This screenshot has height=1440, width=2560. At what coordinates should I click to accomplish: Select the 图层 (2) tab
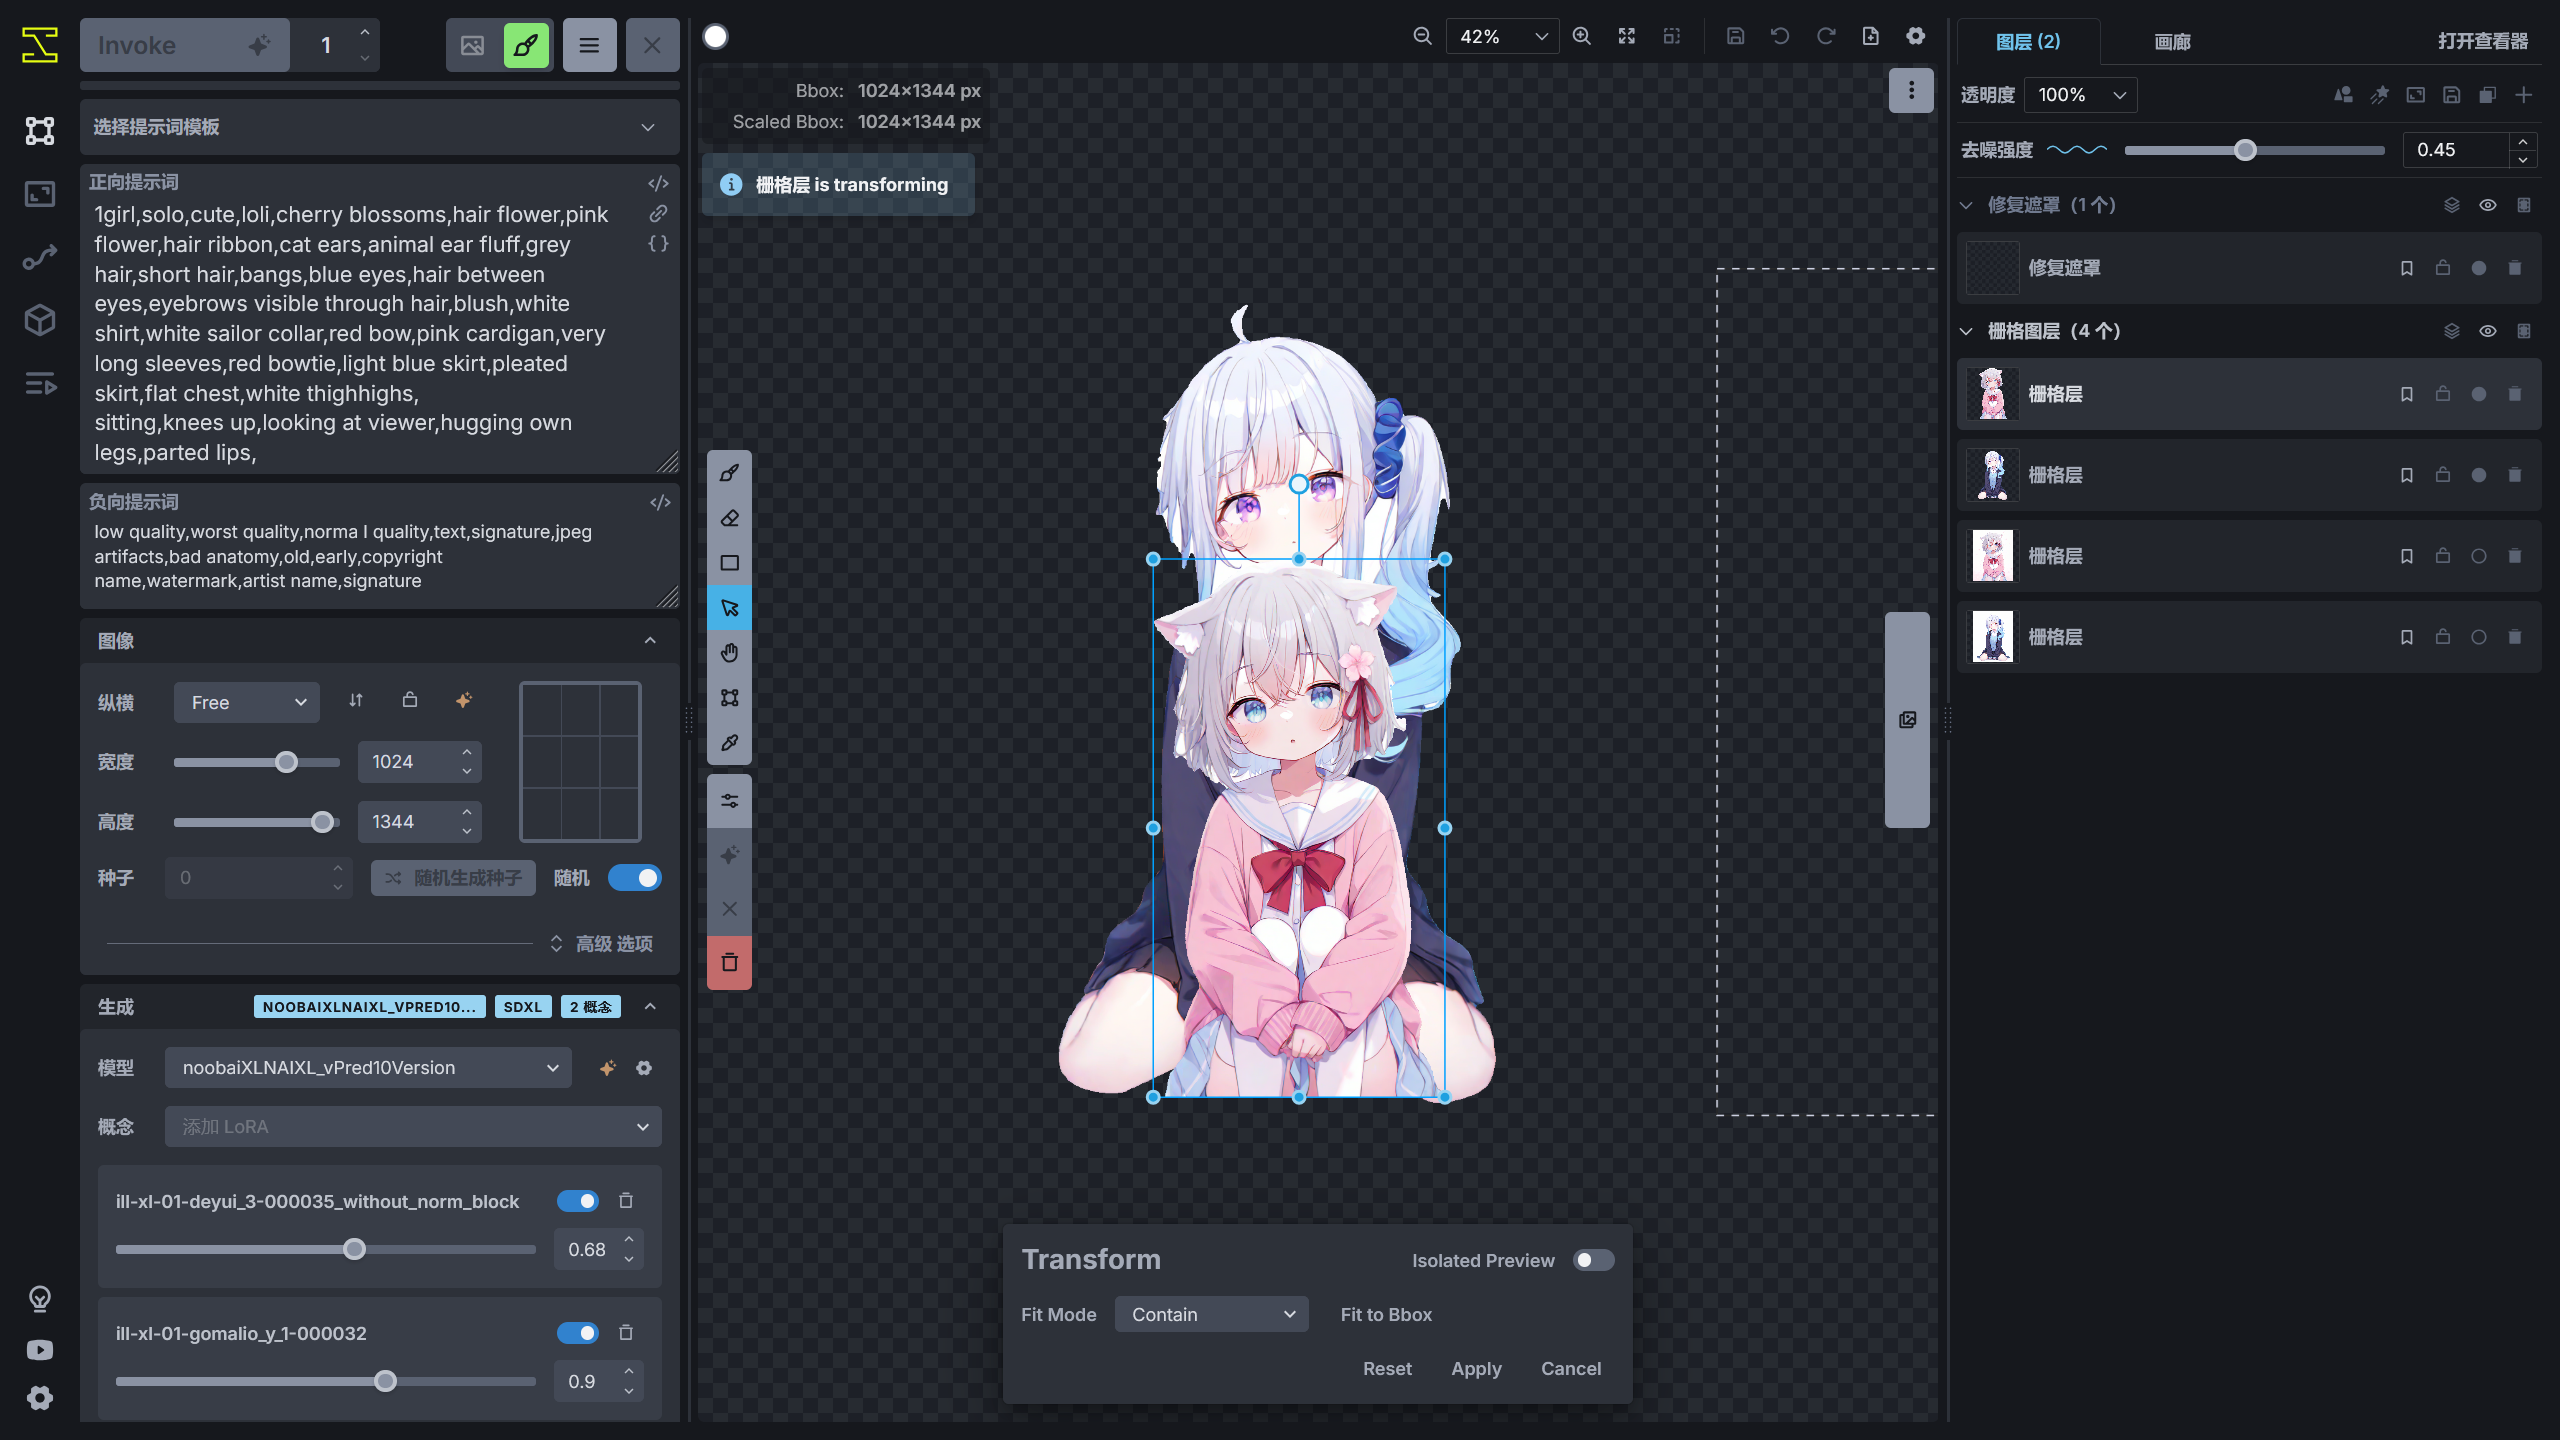(x=2027, y=42)
